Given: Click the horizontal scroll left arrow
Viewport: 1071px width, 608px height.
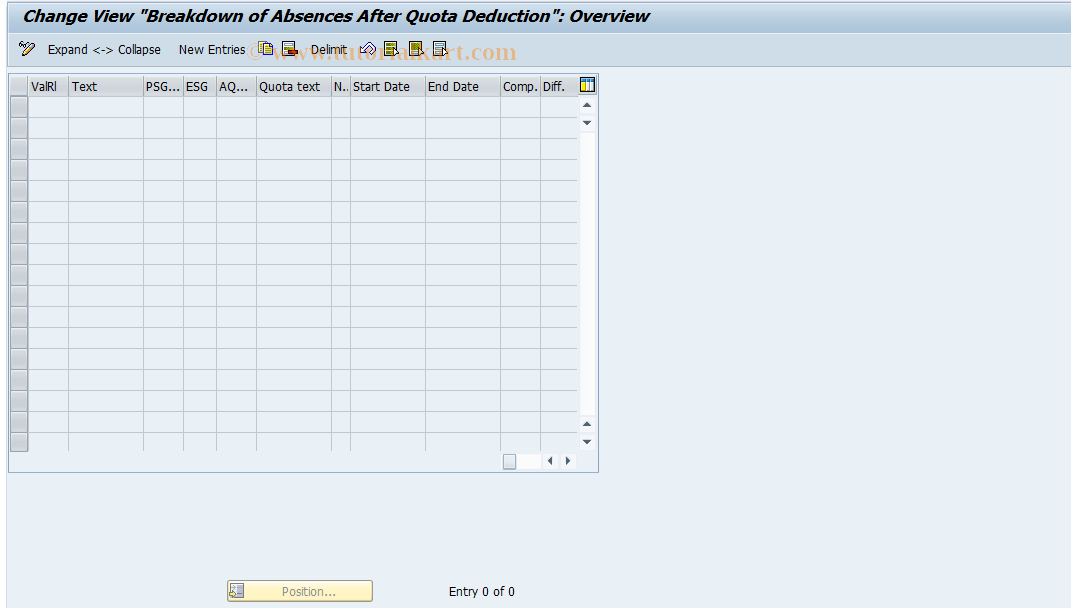Looking at the screenshot, I should pyautogui.click(x=550, y=461).
